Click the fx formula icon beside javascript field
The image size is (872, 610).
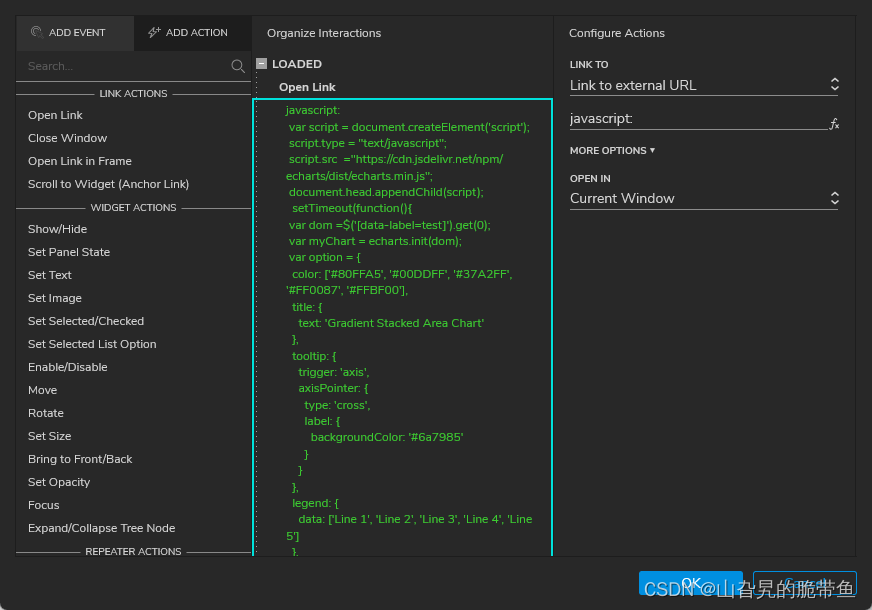834,123
